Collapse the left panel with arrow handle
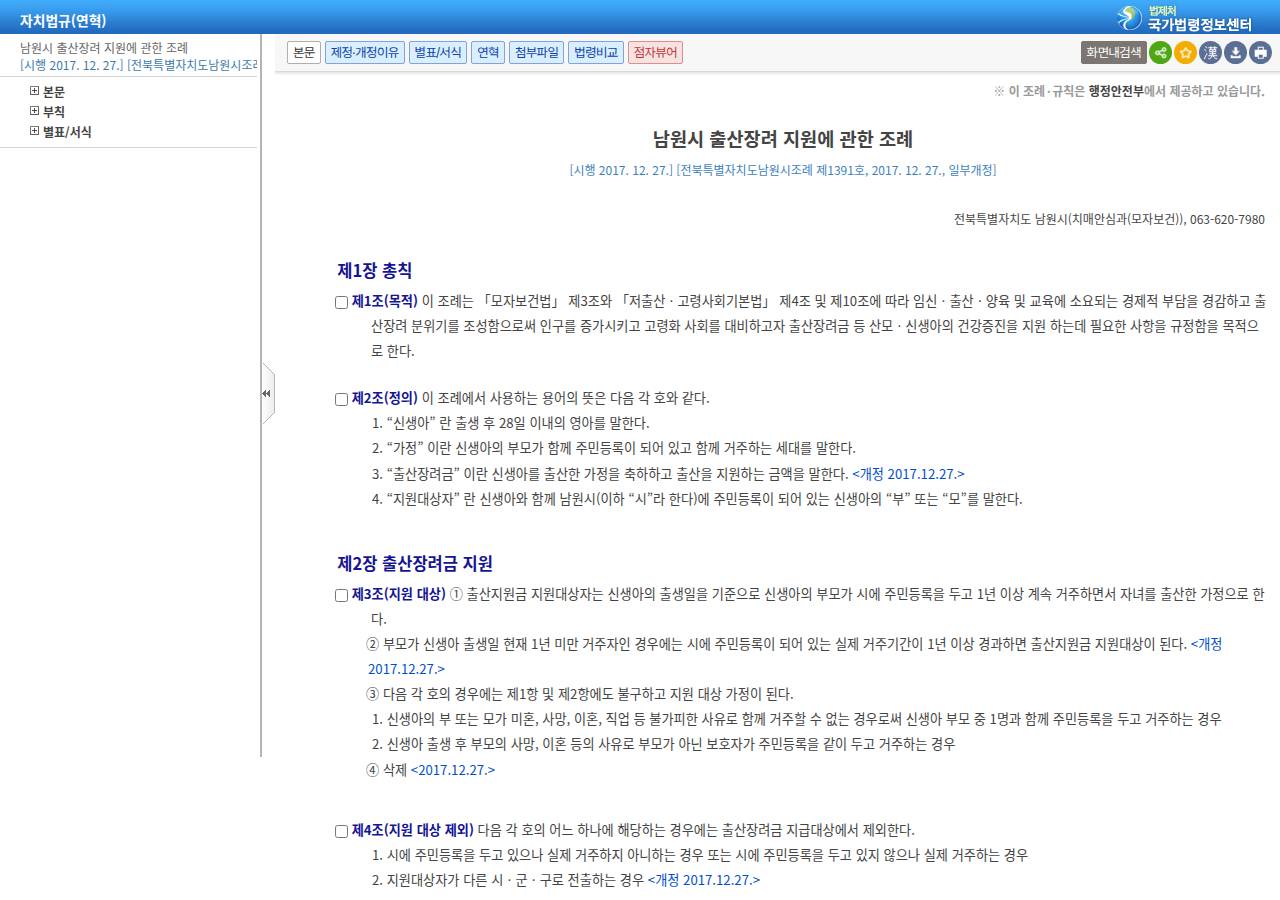This screenshot has width=1280, height=900. 267,393
